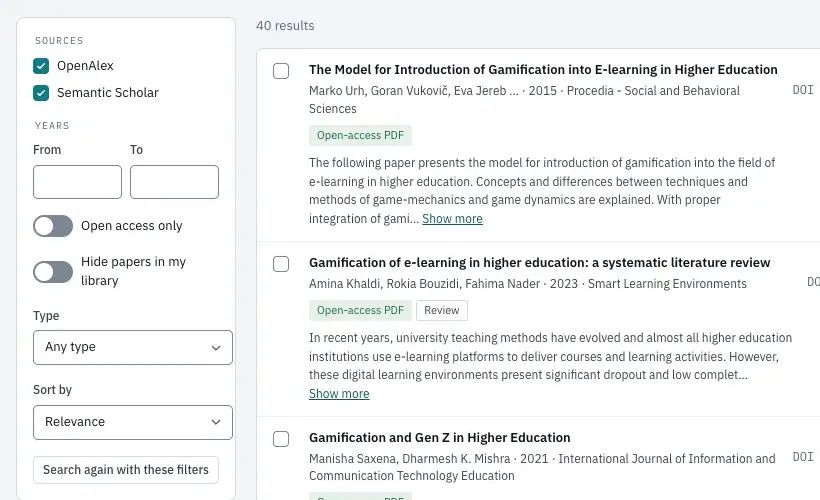The image size is (820, 500).
Task: Click the From label in Years filter
Action: pyautogui.click(x=47, y=150)
